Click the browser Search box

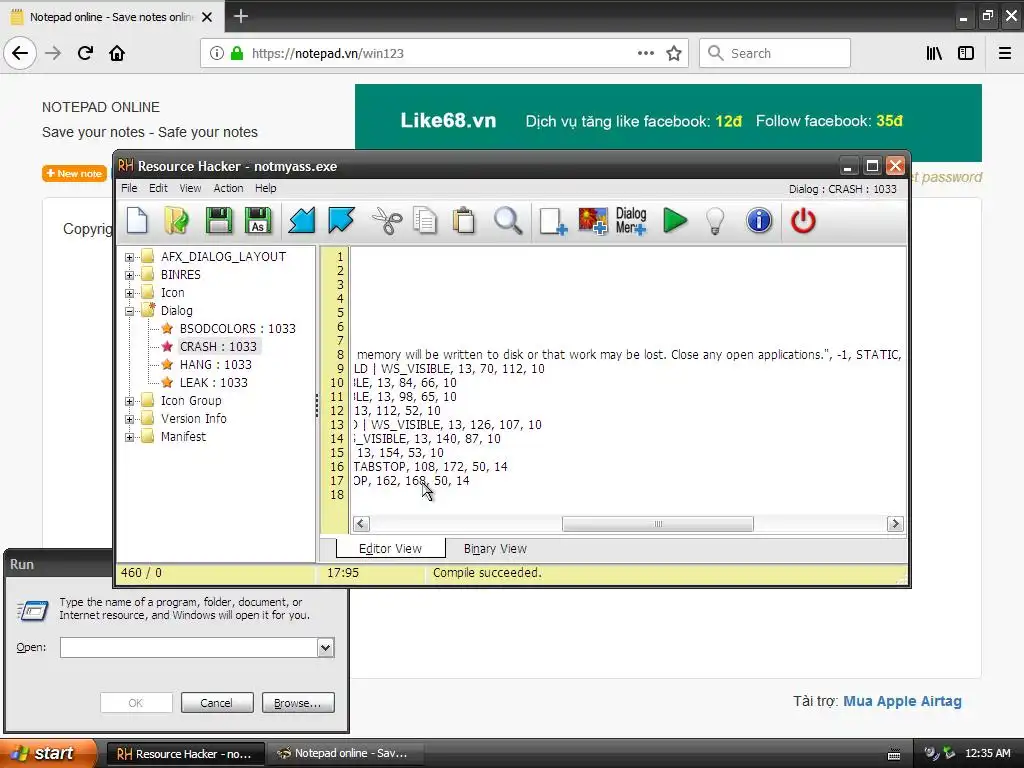click(x=775, y=53)
